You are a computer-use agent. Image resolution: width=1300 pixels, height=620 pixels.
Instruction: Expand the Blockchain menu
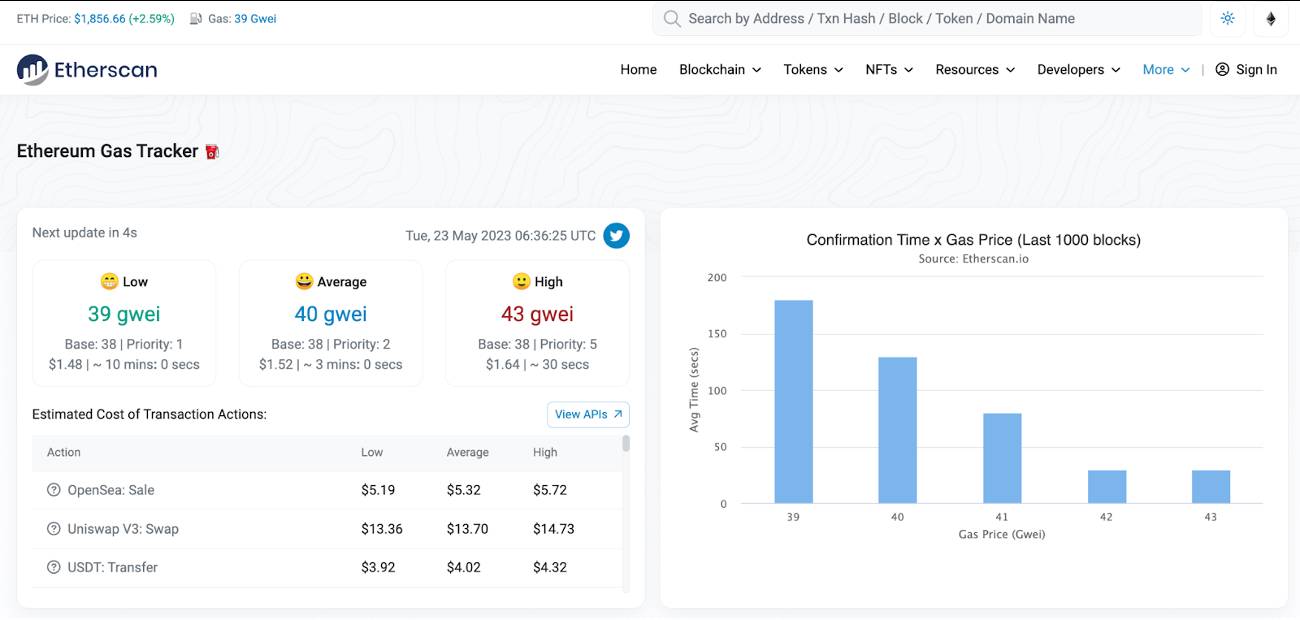[720, 70]
